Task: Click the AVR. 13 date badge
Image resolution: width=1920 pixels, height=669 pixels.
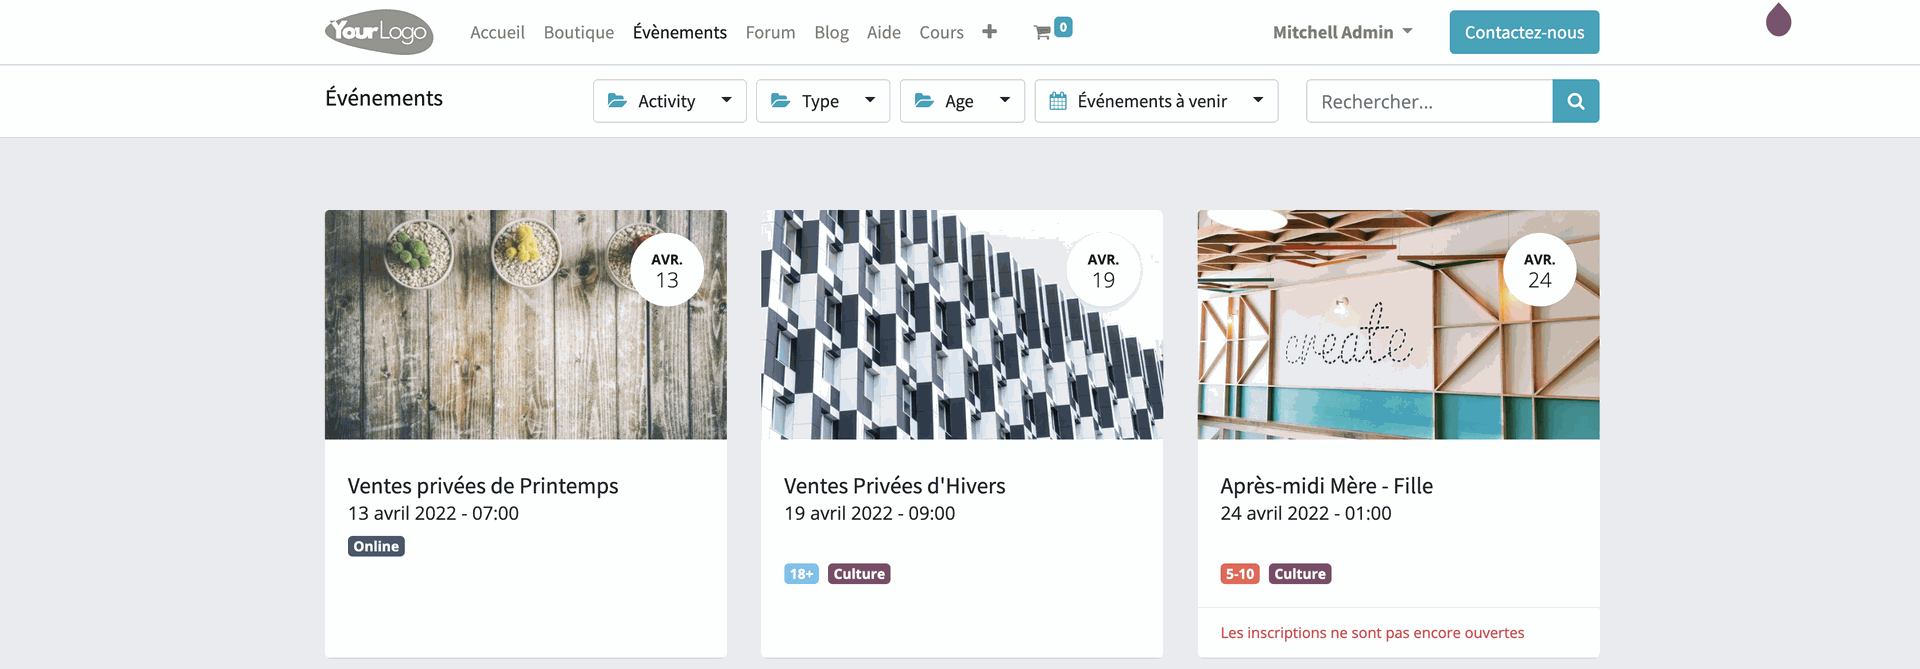Action: [x=667, y=270]
